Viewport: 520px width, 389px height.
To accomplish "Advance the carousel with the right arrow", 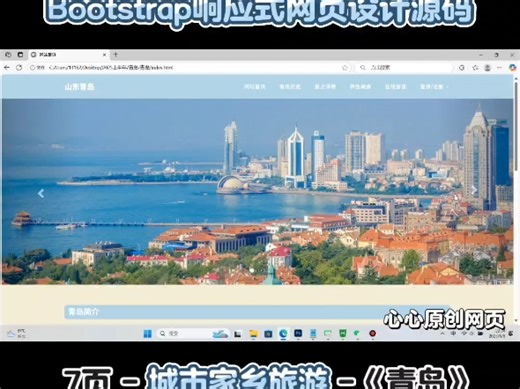I will [x=474, y=190].
